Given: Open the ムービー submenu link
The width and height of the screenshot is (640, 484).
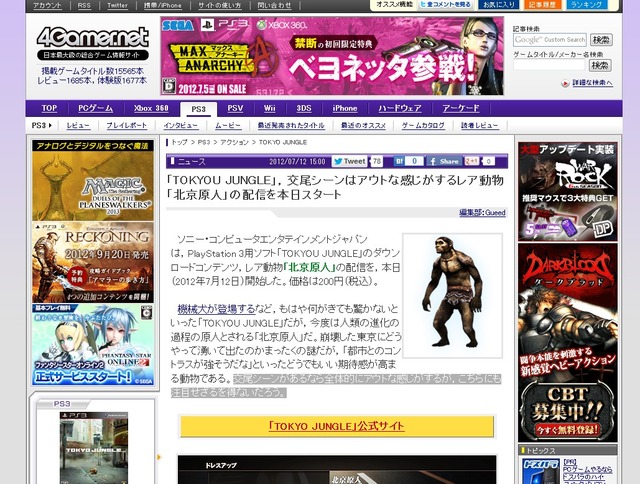Looking at the screenshot, I should pyautogui.click(x=228, y=125).
